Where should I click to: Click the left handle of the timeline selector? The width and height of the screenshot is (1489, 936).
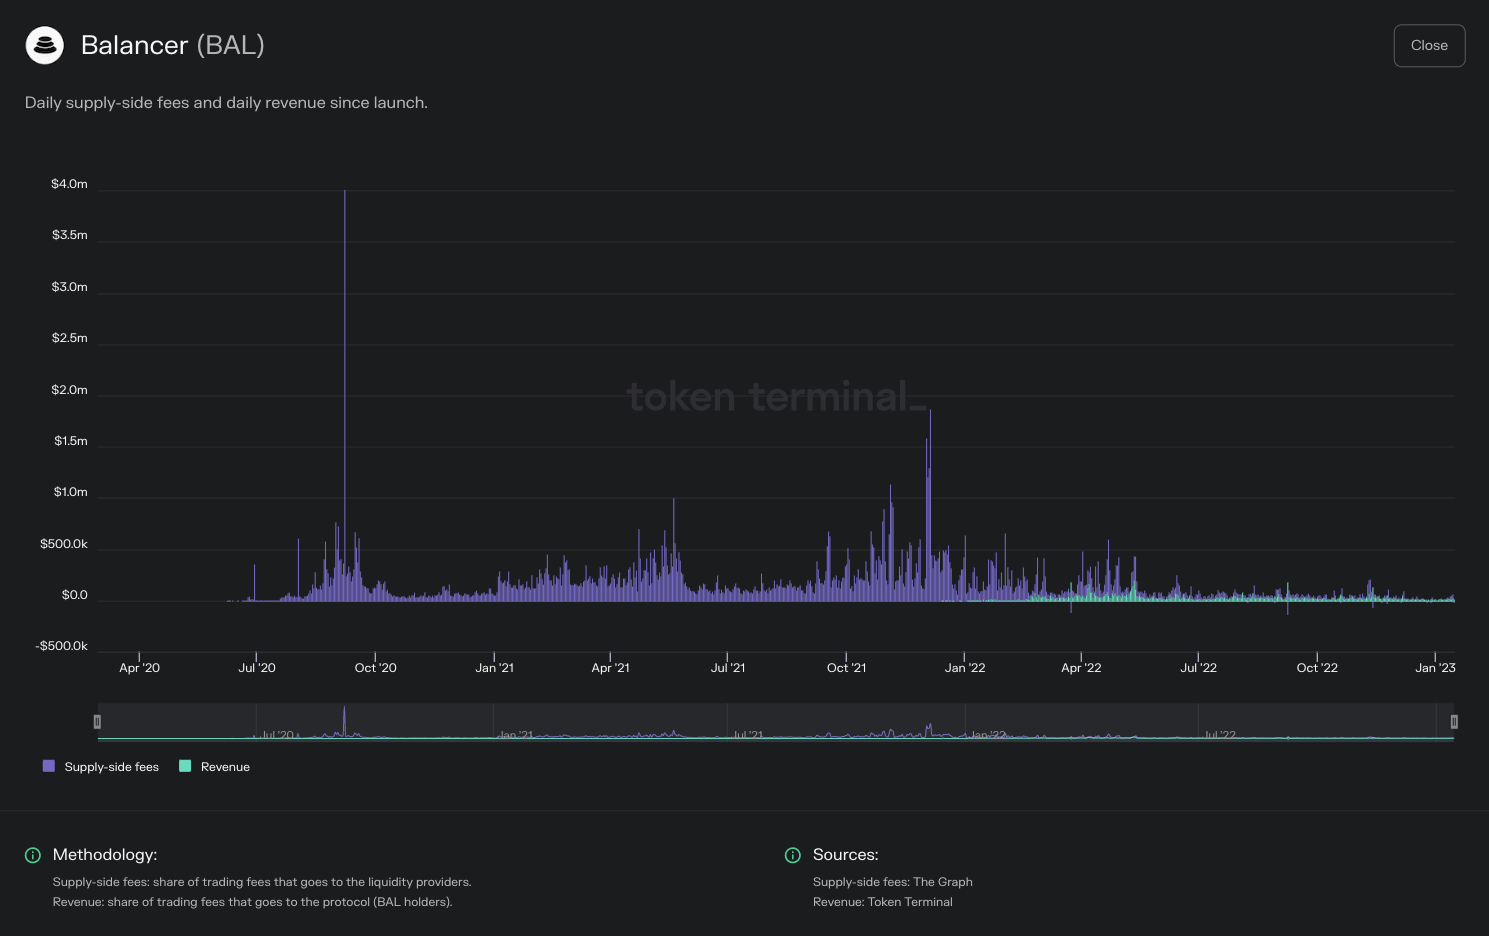(97, 721)
